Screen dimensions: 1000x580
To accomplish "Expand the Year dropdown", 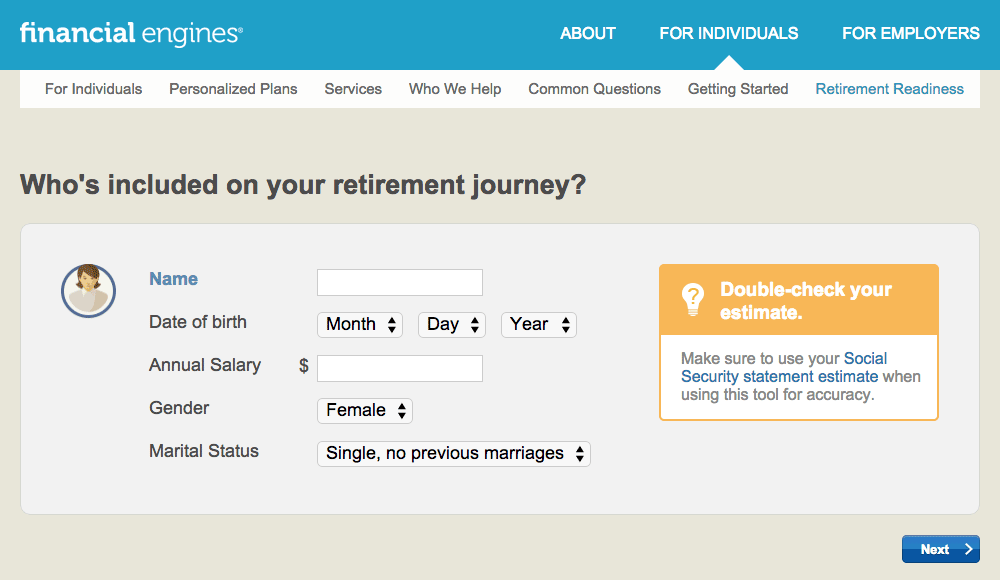I will 539,324.
